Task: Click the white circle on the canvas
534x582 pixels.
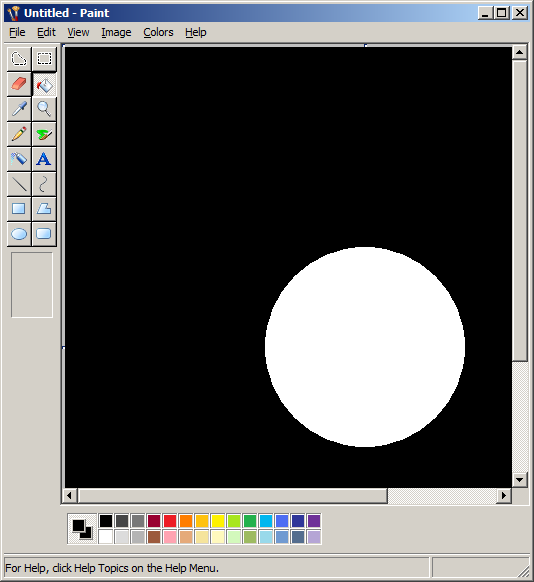Action: pyautogui.click(x=365, y=347)
